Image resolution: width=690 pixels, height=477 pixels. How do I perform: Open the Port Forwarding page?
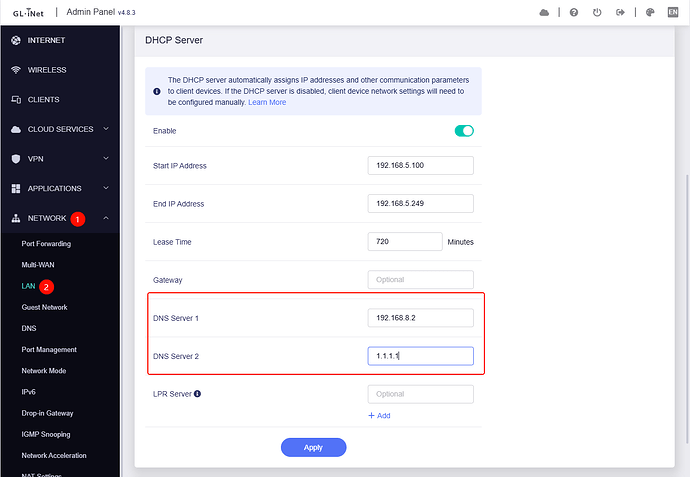click(46, 243)
